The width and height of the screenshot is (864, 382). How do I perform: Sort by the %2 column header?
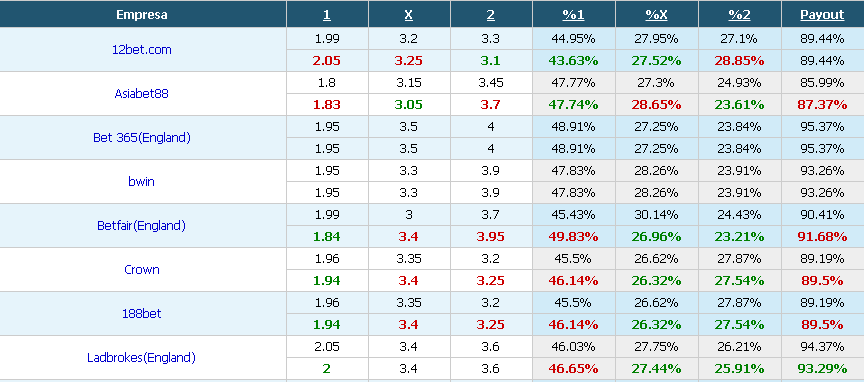[x=739, y=15]
